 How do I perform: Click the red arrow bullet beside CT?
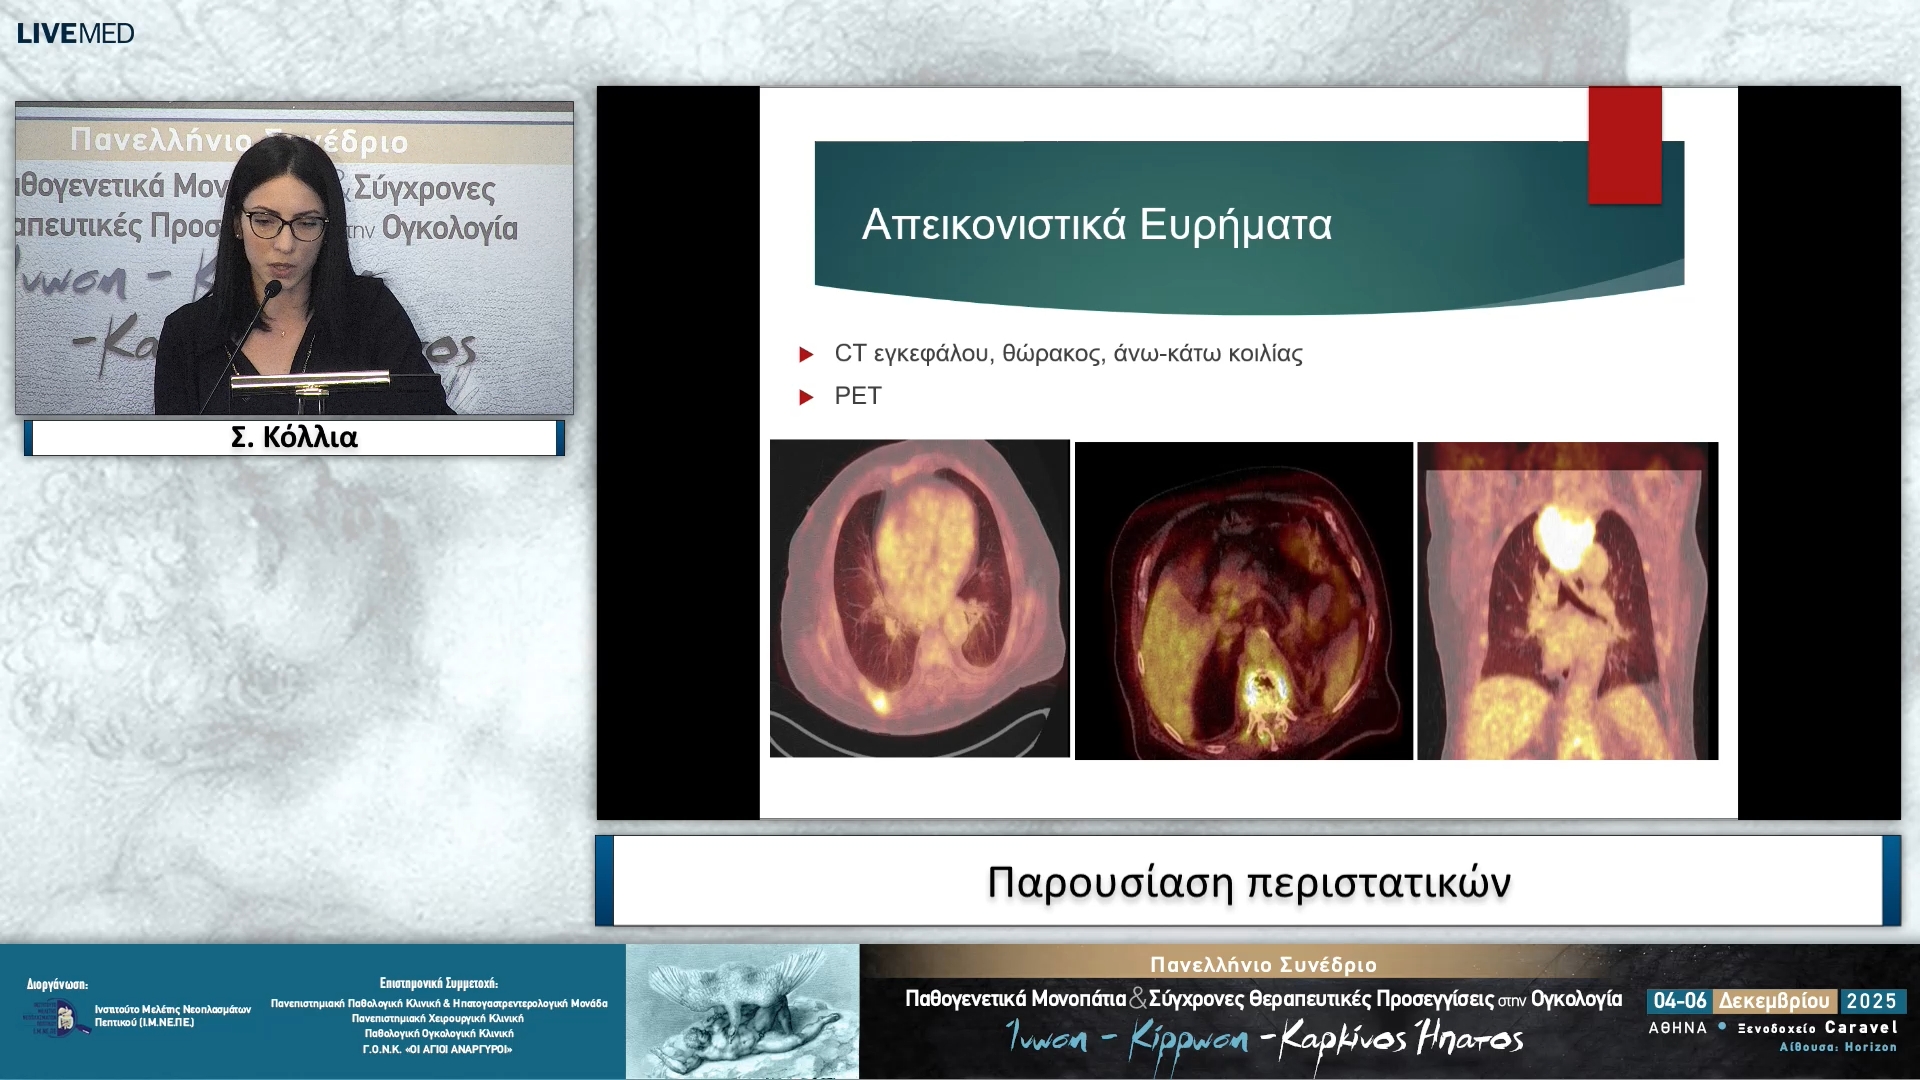click(806, 354)
